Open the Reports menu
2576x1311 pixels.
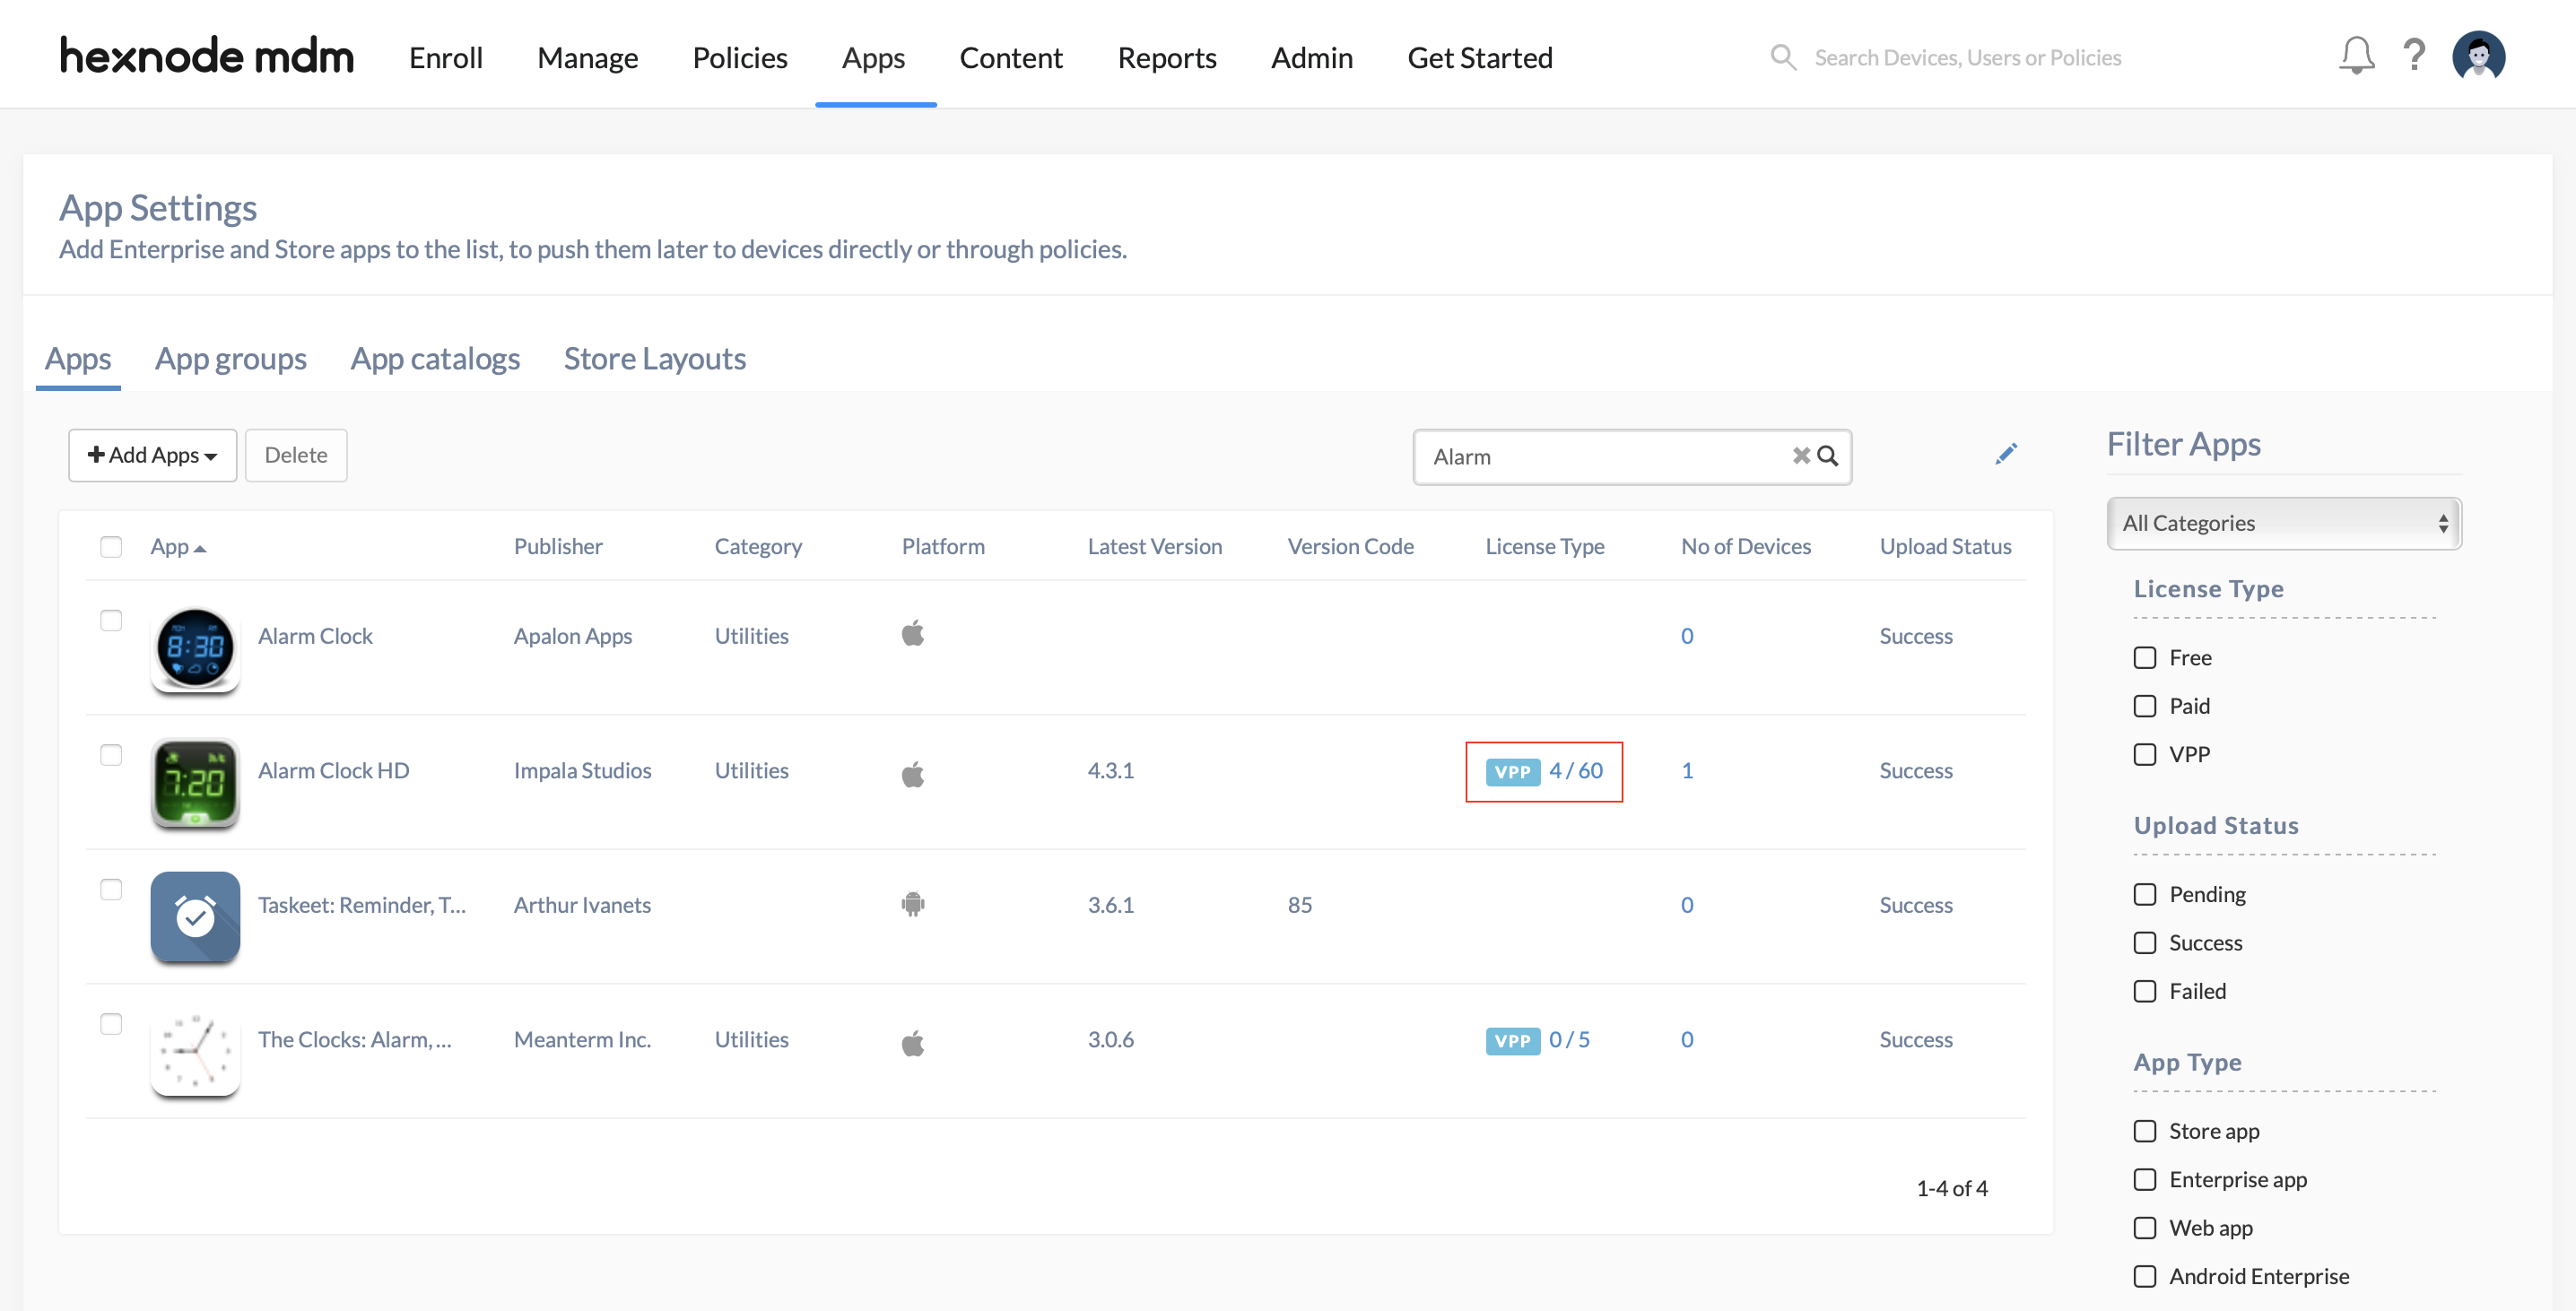click(1167, 57)
